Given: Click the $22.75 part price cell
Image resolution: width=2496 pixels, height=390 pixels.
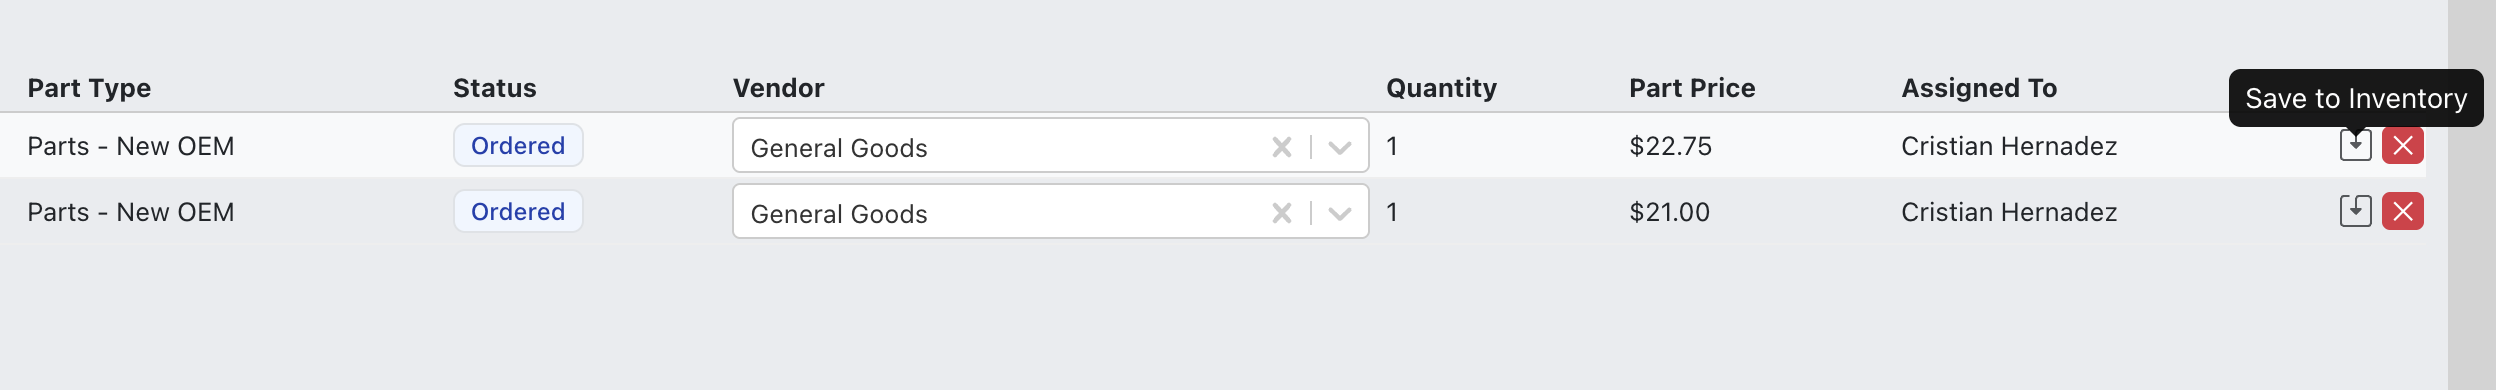Looking at the screenshot, I should 1670,146.
